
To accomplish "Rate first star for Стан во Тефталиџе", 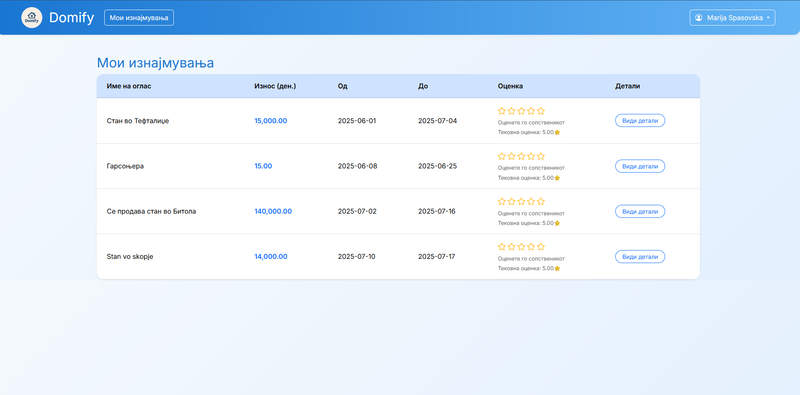I will (502, 111).
